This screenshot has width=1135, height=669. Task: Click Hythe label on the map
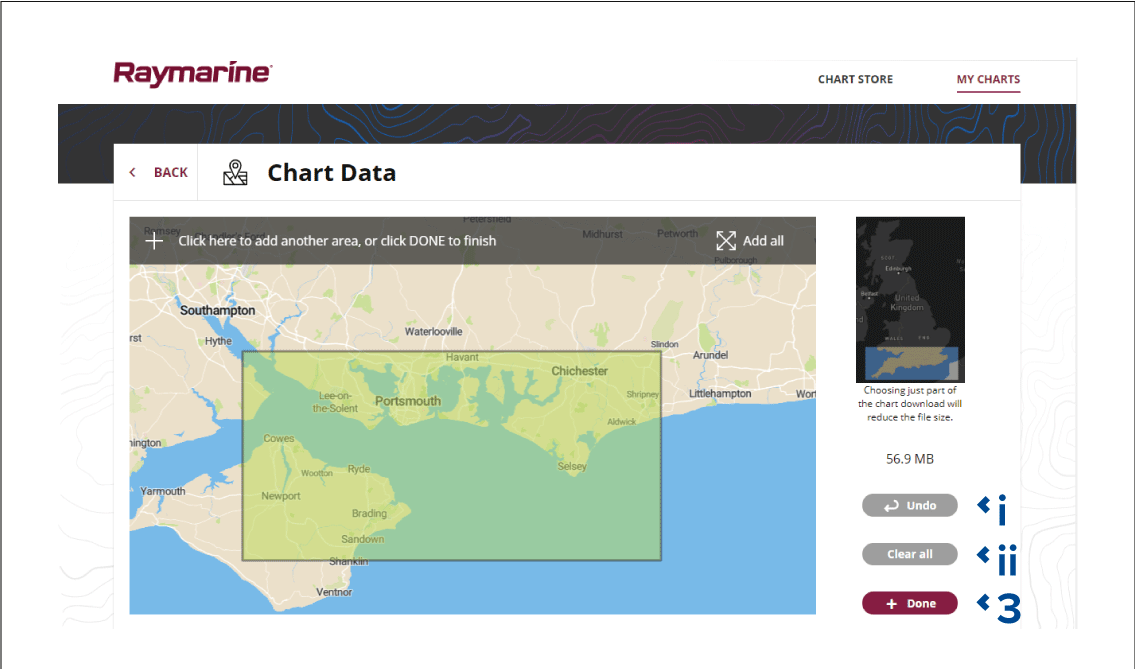218,341
